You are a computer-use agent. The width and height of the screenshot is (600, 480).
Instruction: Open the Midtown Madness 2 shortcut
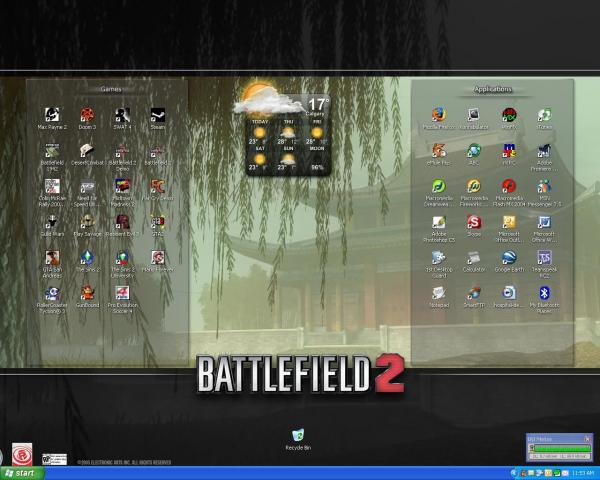point(122,186)
